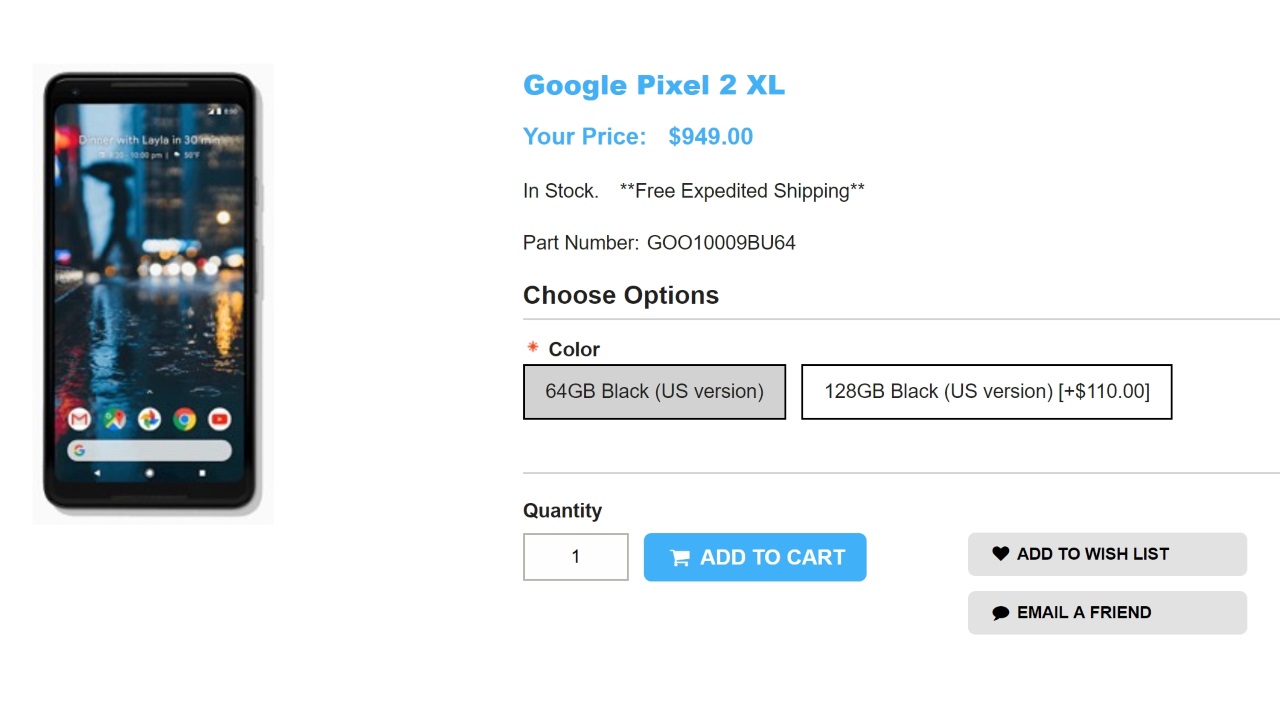Click the Free Expedited Shipping text
This screenshot has height=720, width=1280.
[742, 191]
